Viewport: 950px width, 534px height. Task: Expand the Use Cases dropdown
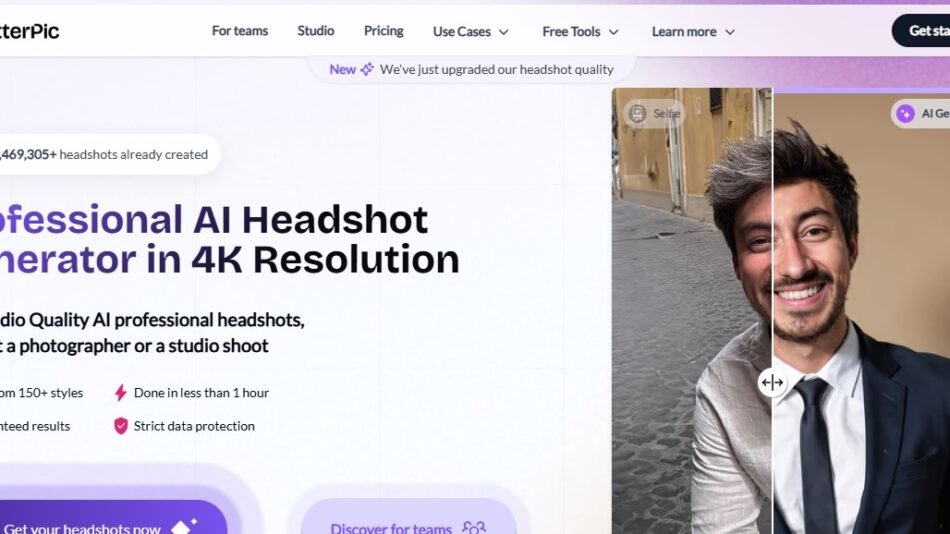tap(471, 32)
